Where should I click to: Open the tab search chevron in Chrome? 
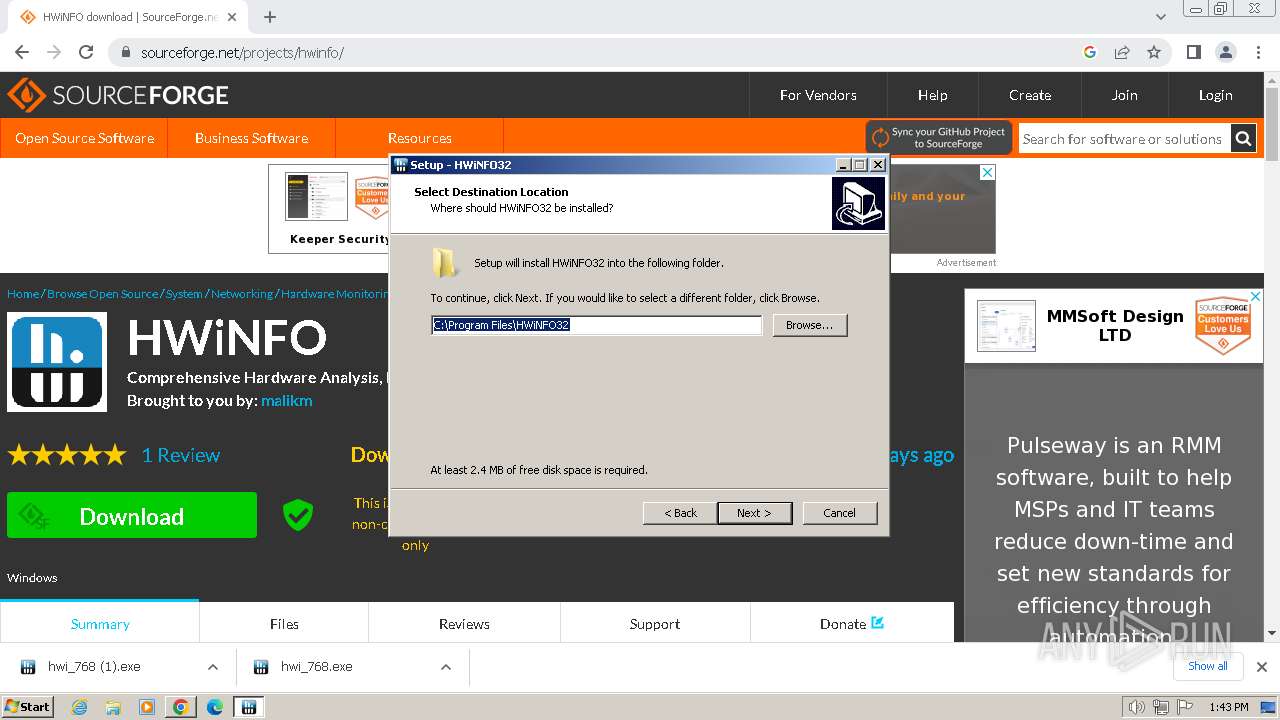coord(1161,17)
